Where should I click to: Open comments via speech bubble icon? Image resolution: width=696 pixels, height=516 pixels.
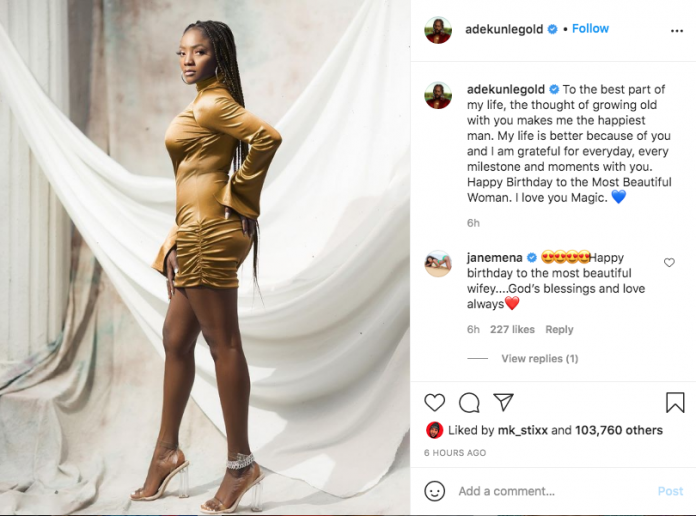click(469, 402)
